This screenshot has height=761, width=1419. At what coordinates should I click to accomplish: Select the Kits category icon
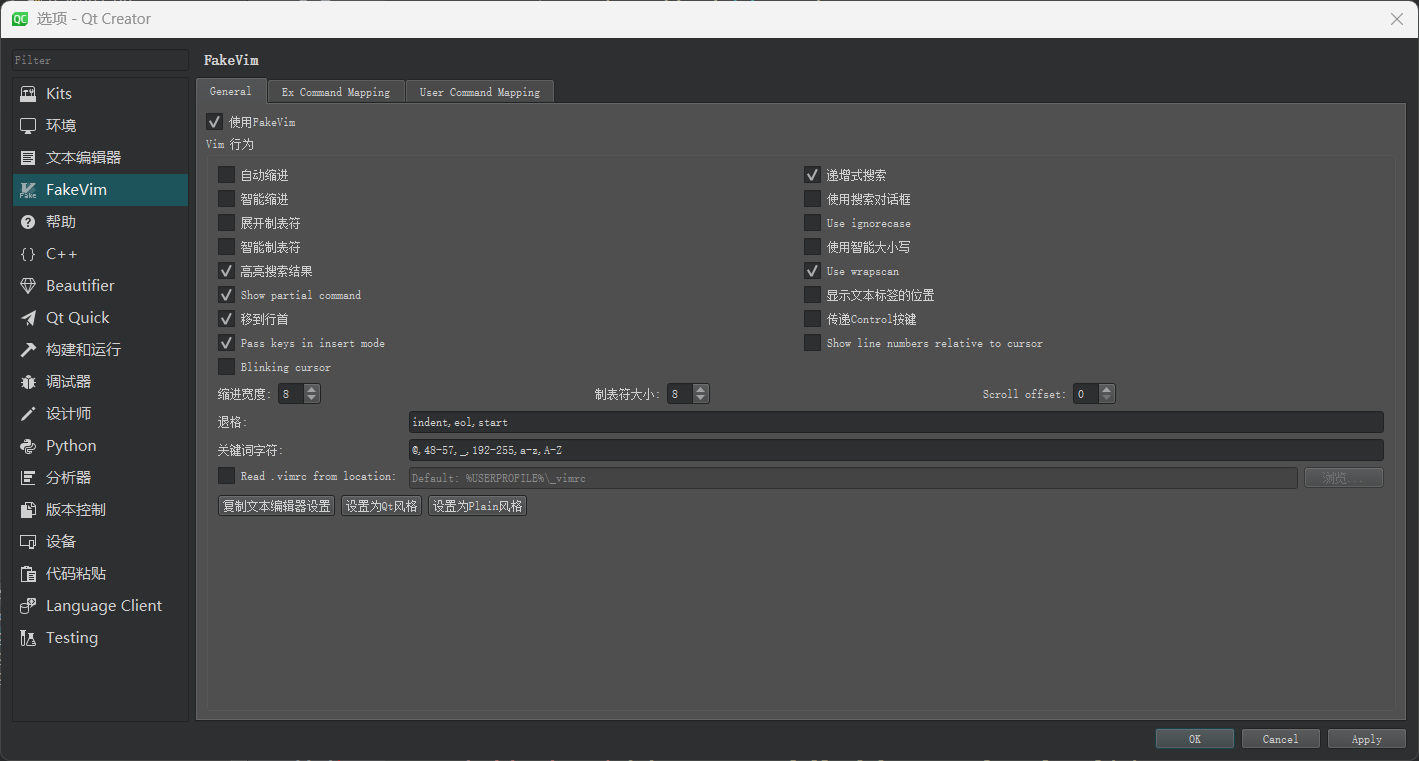point(28,94)
